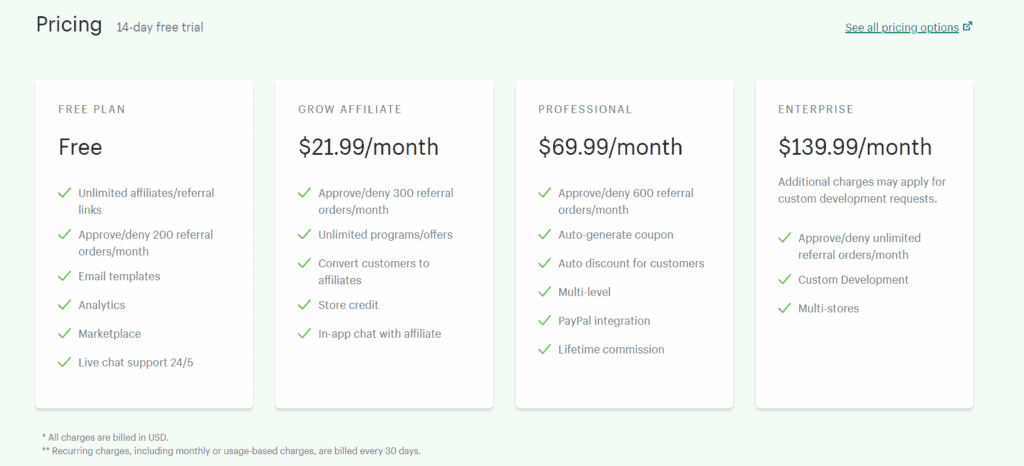The image size is (1024, 466).
Task: Click the 14-day free trial text
Action: (160, 27)
